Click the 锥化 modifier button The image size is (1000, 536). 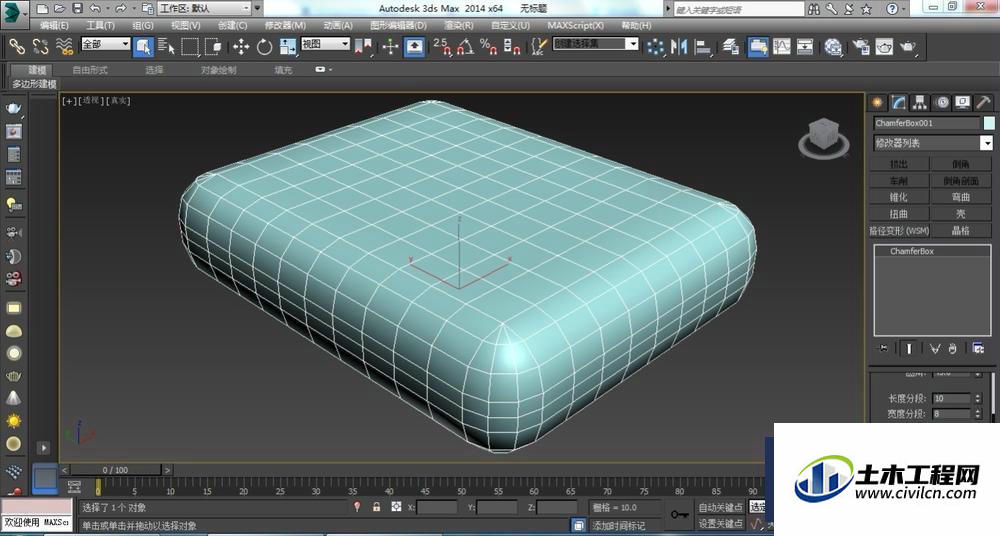(x=899, y=197)
